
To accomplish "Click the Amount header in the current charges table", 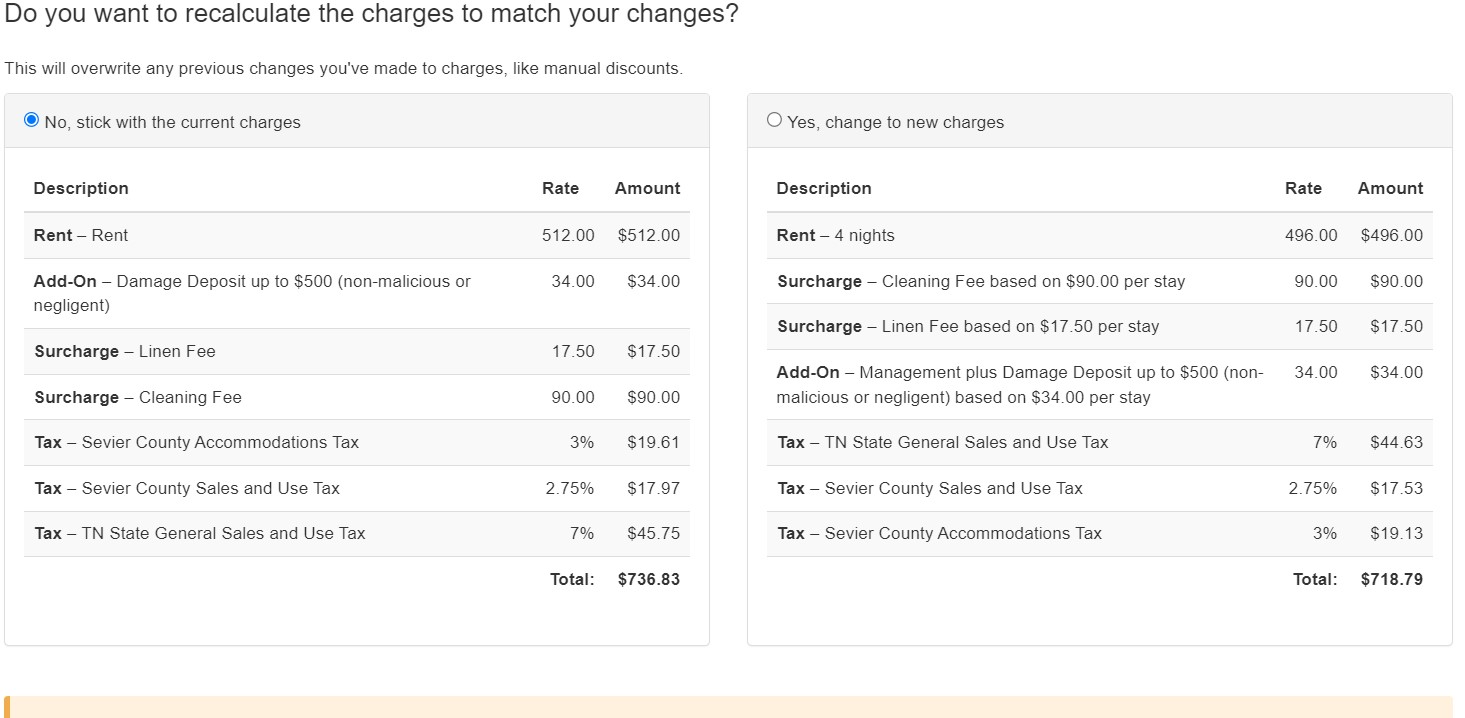I will click(x=647, y=188).
